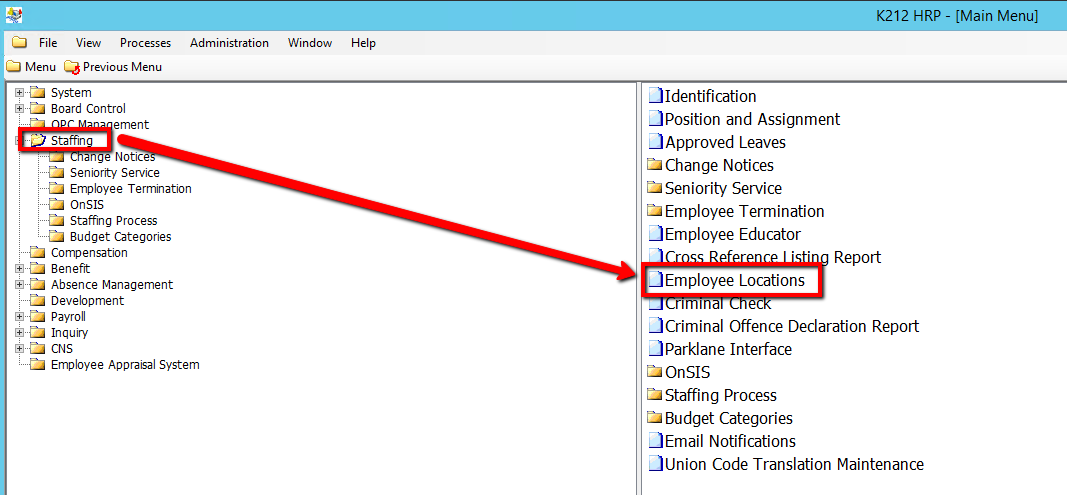
Task: Open the Window menu
Action: coord(310,43)
